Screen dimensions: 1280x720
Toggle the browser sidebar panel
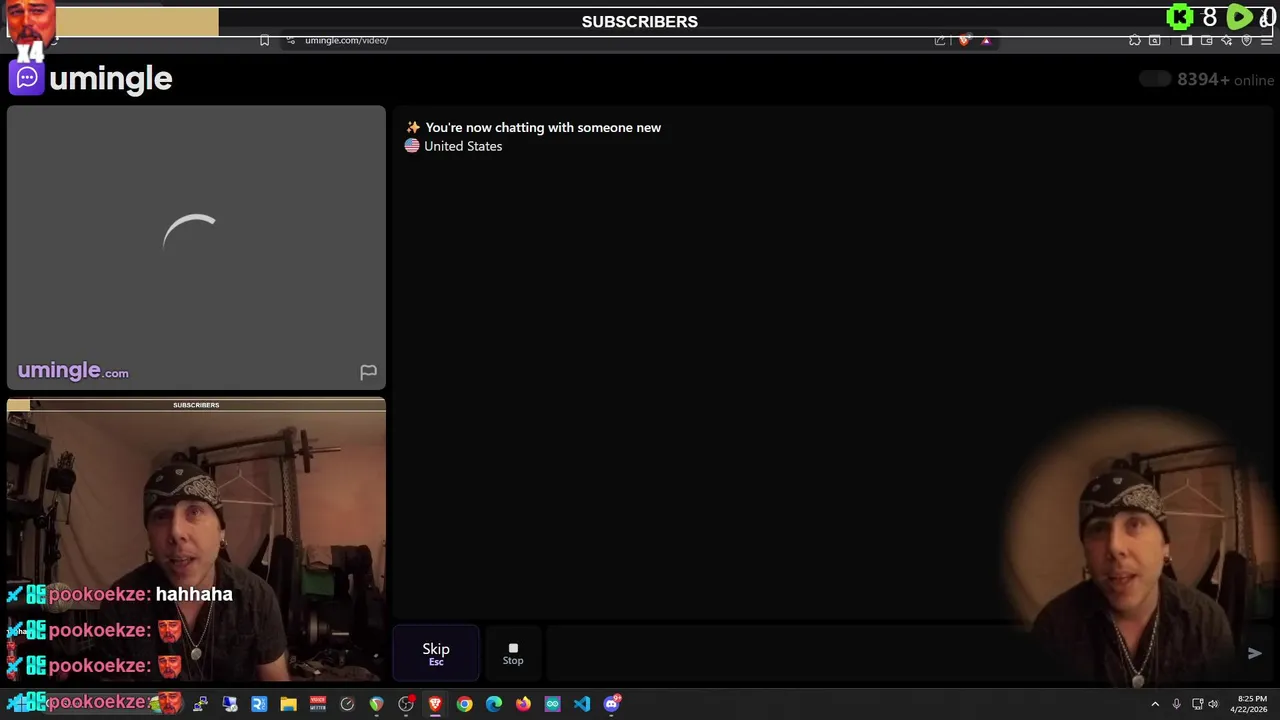pyautogui.click(x=1186, y=40)
